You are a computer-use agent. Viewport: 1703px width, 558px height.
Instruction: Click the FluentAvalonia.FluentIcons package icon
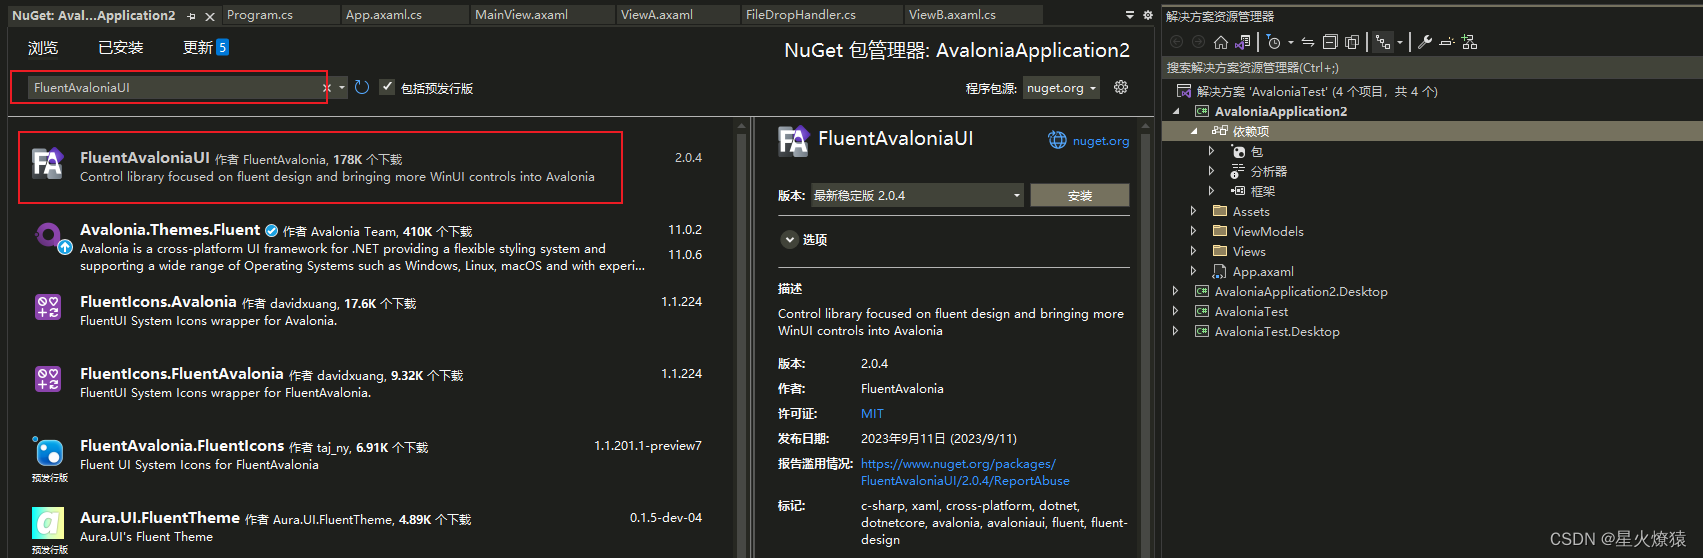48,452
